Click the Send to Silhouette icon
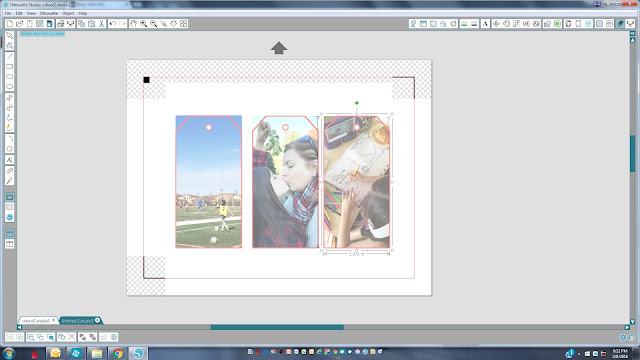The image size is (640, 360). (71, 24)
